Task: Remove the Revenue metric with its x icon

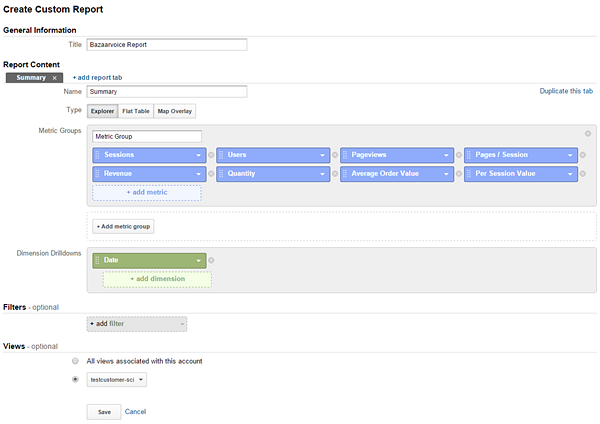Action: tap(211, 174)
